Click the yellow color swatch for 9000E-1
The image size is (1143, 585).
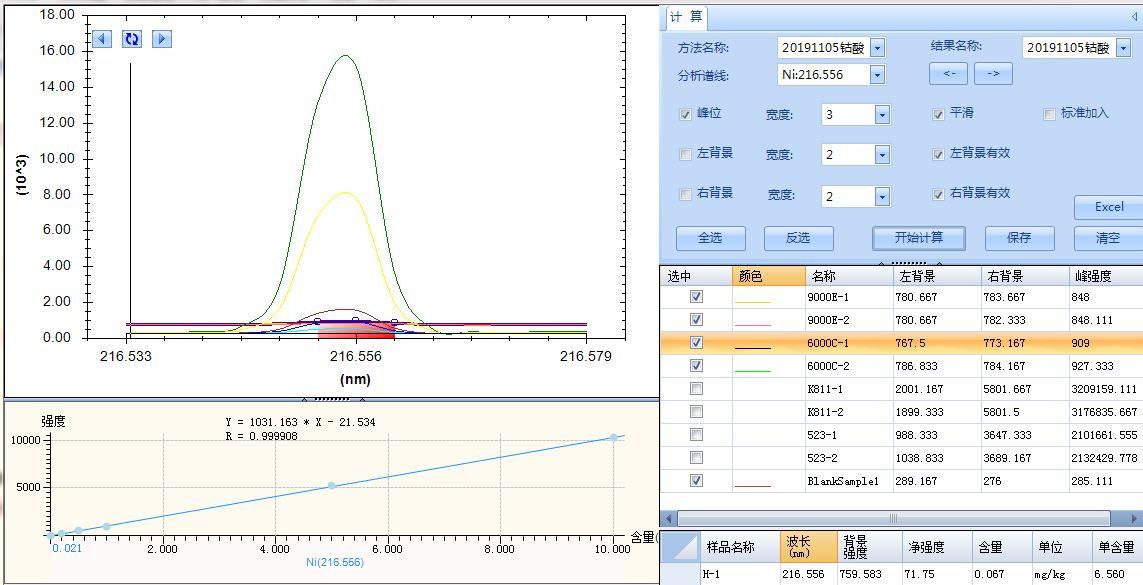click(753, 298)
